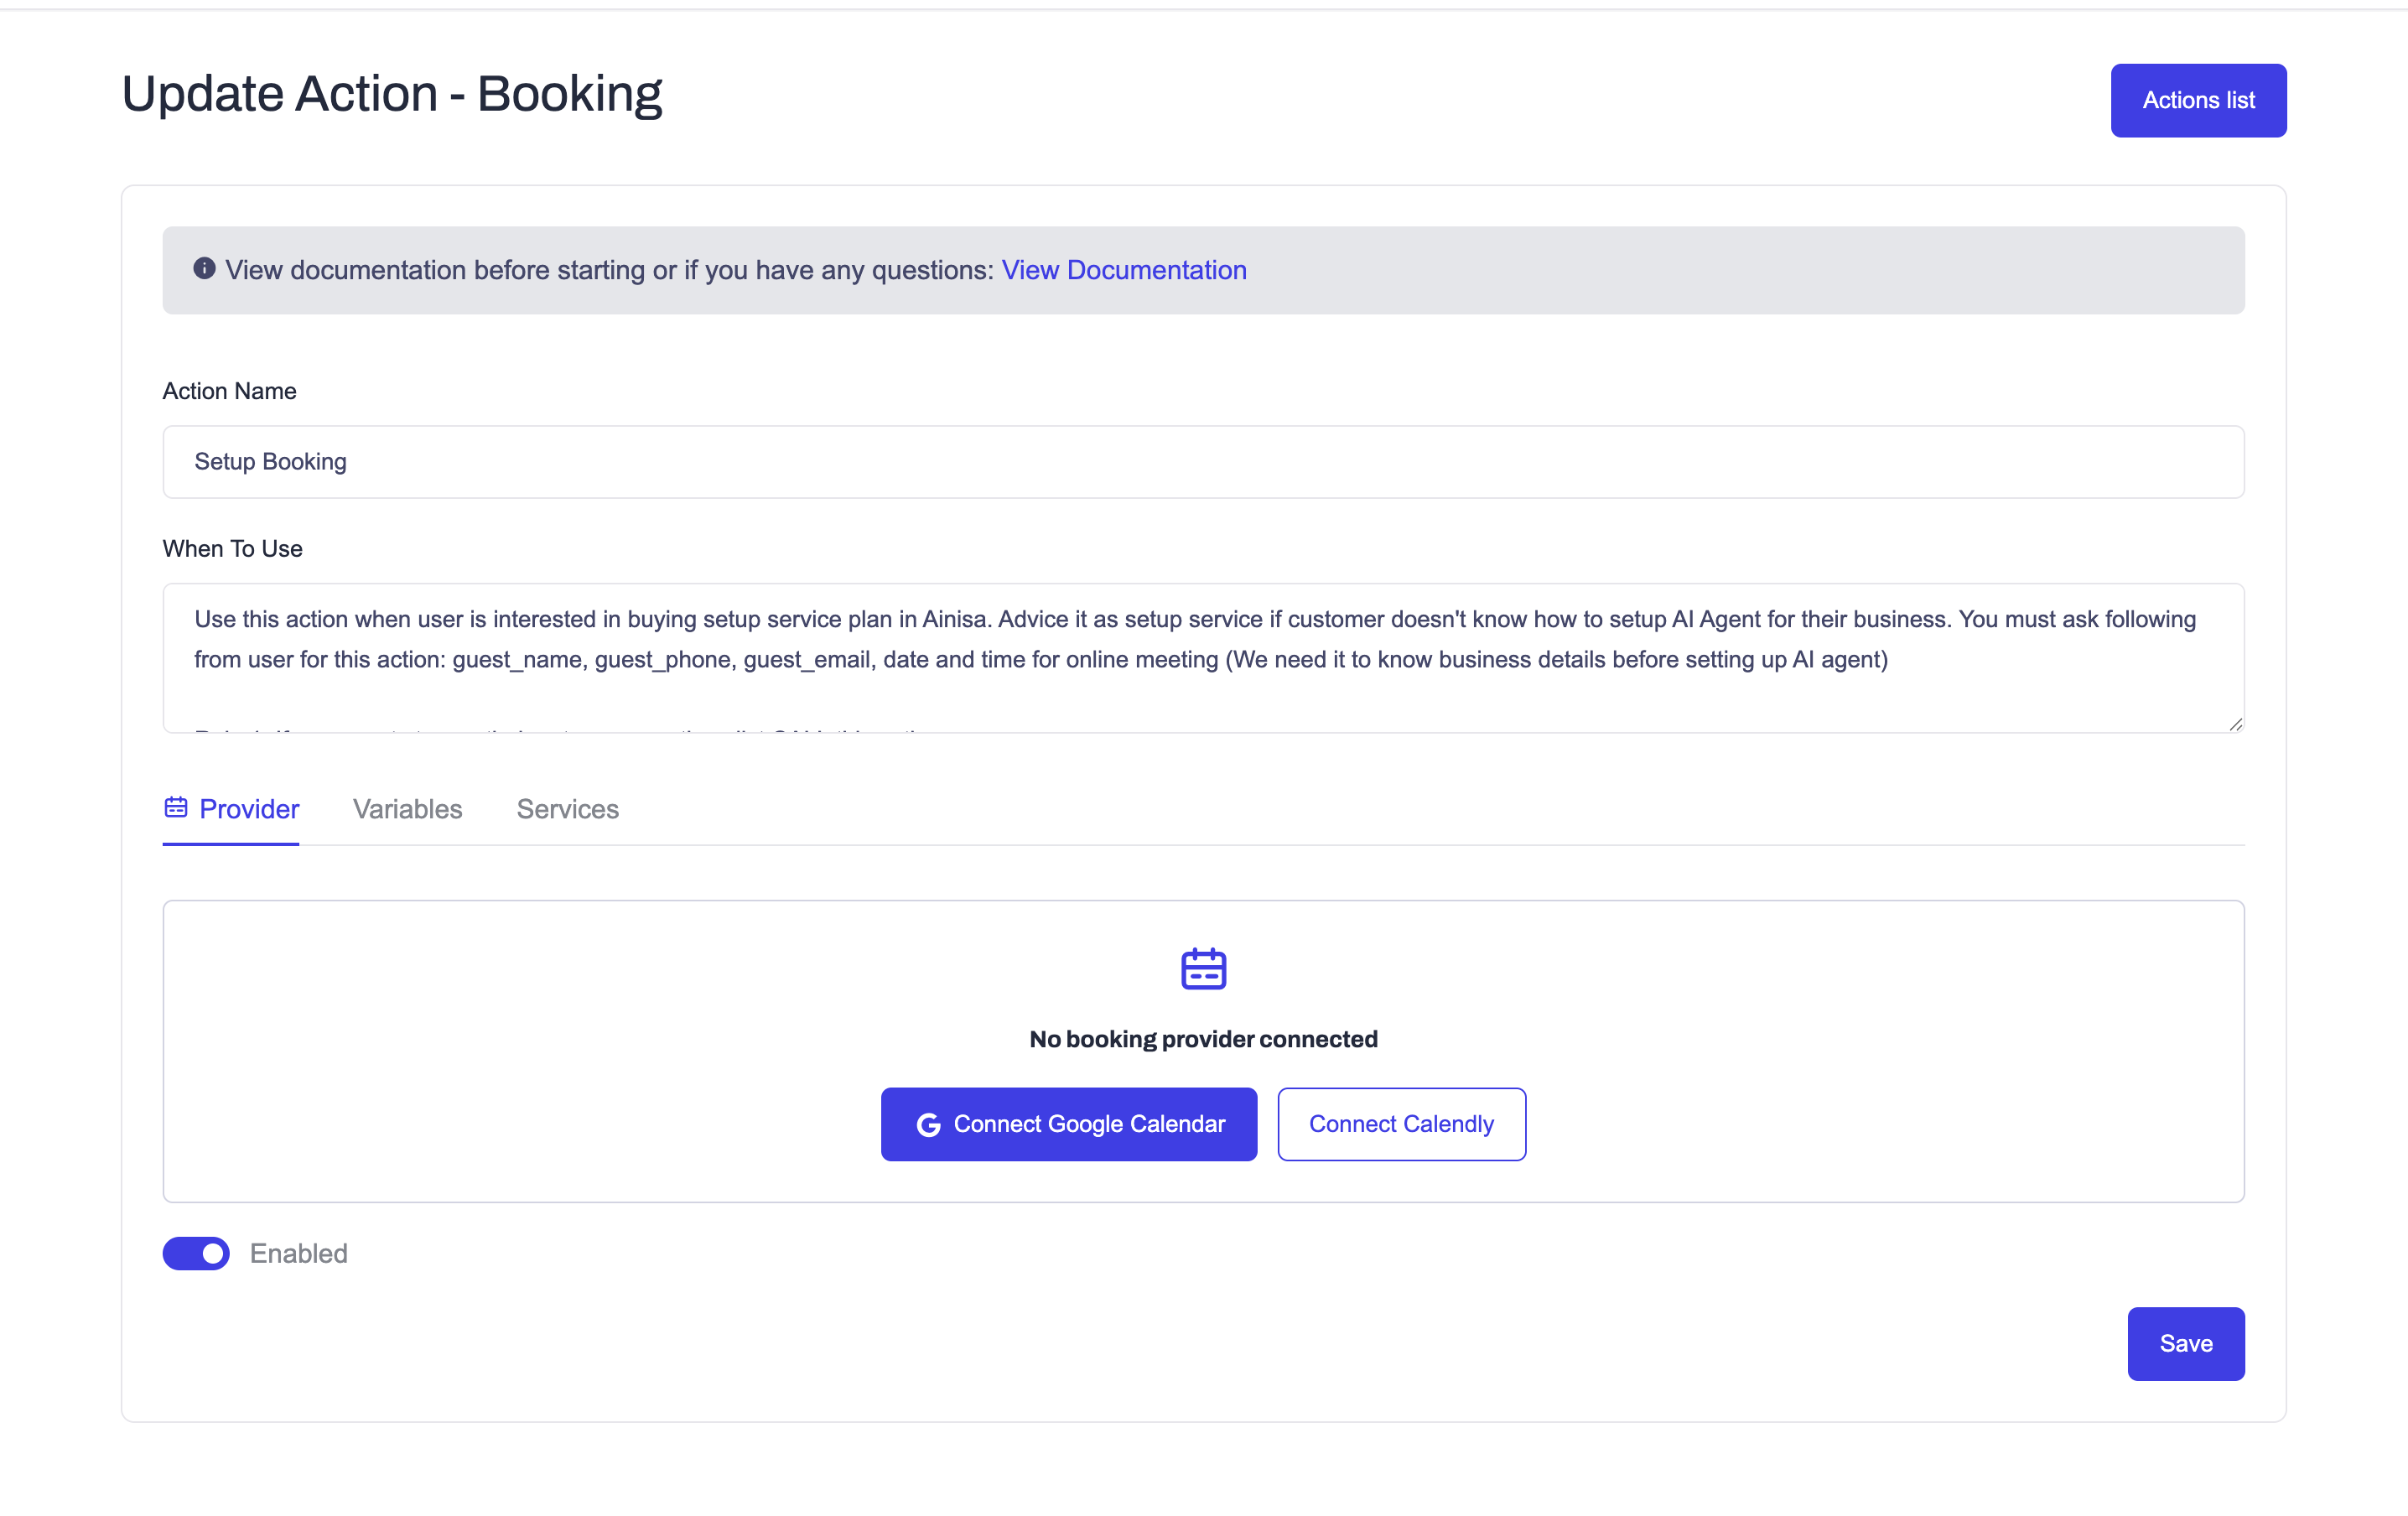2408x1516 pixels.
Task: Click the 'Action Name' label
Action: click(230, 391)
